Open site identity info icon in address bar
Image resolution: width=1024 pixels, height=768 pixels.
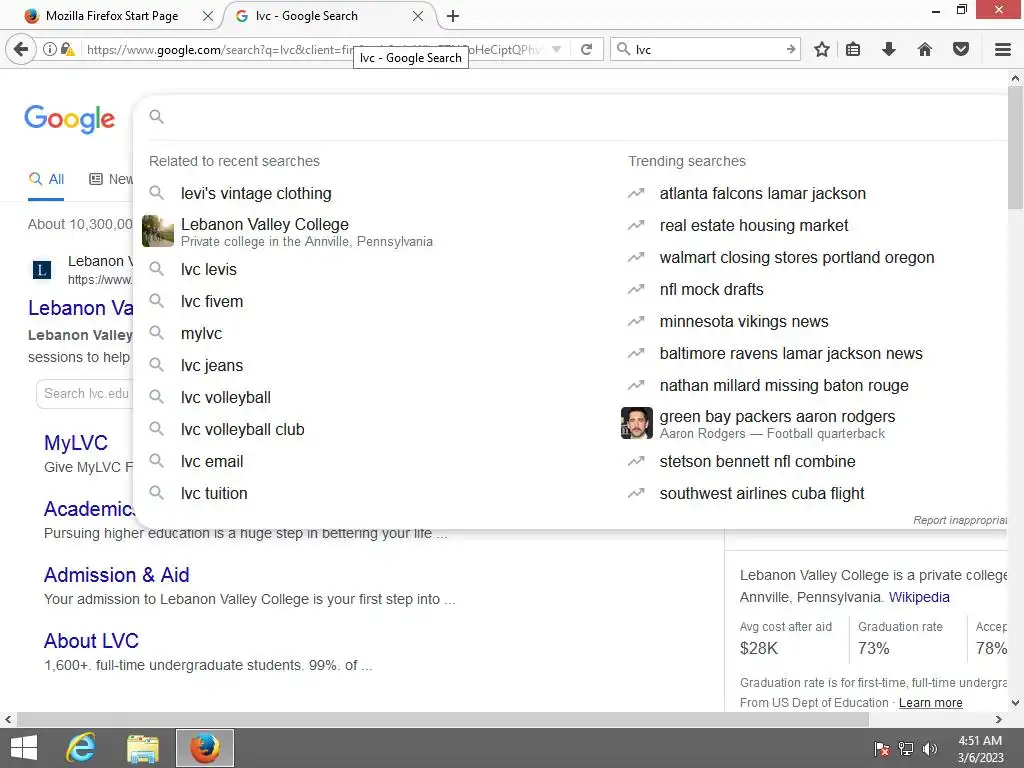pyautogui.click(x=50, y=49)
